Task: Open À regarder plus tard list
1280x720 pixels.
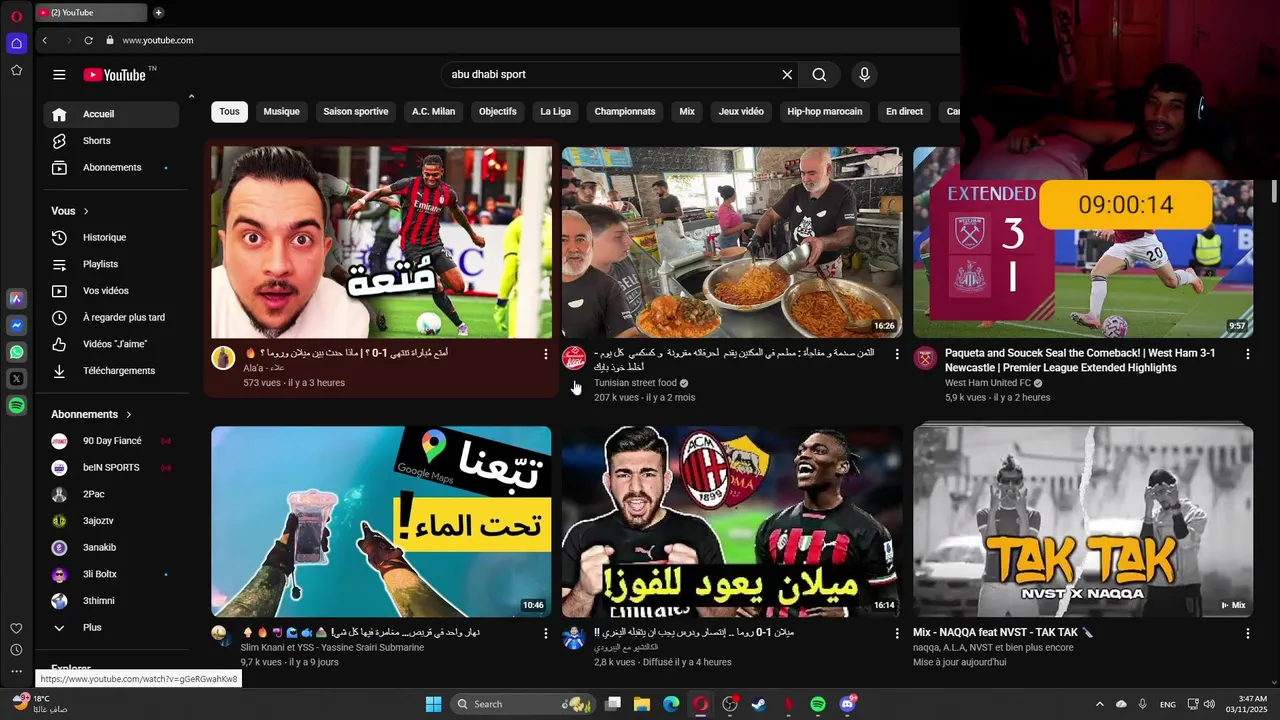Action: 111,318
